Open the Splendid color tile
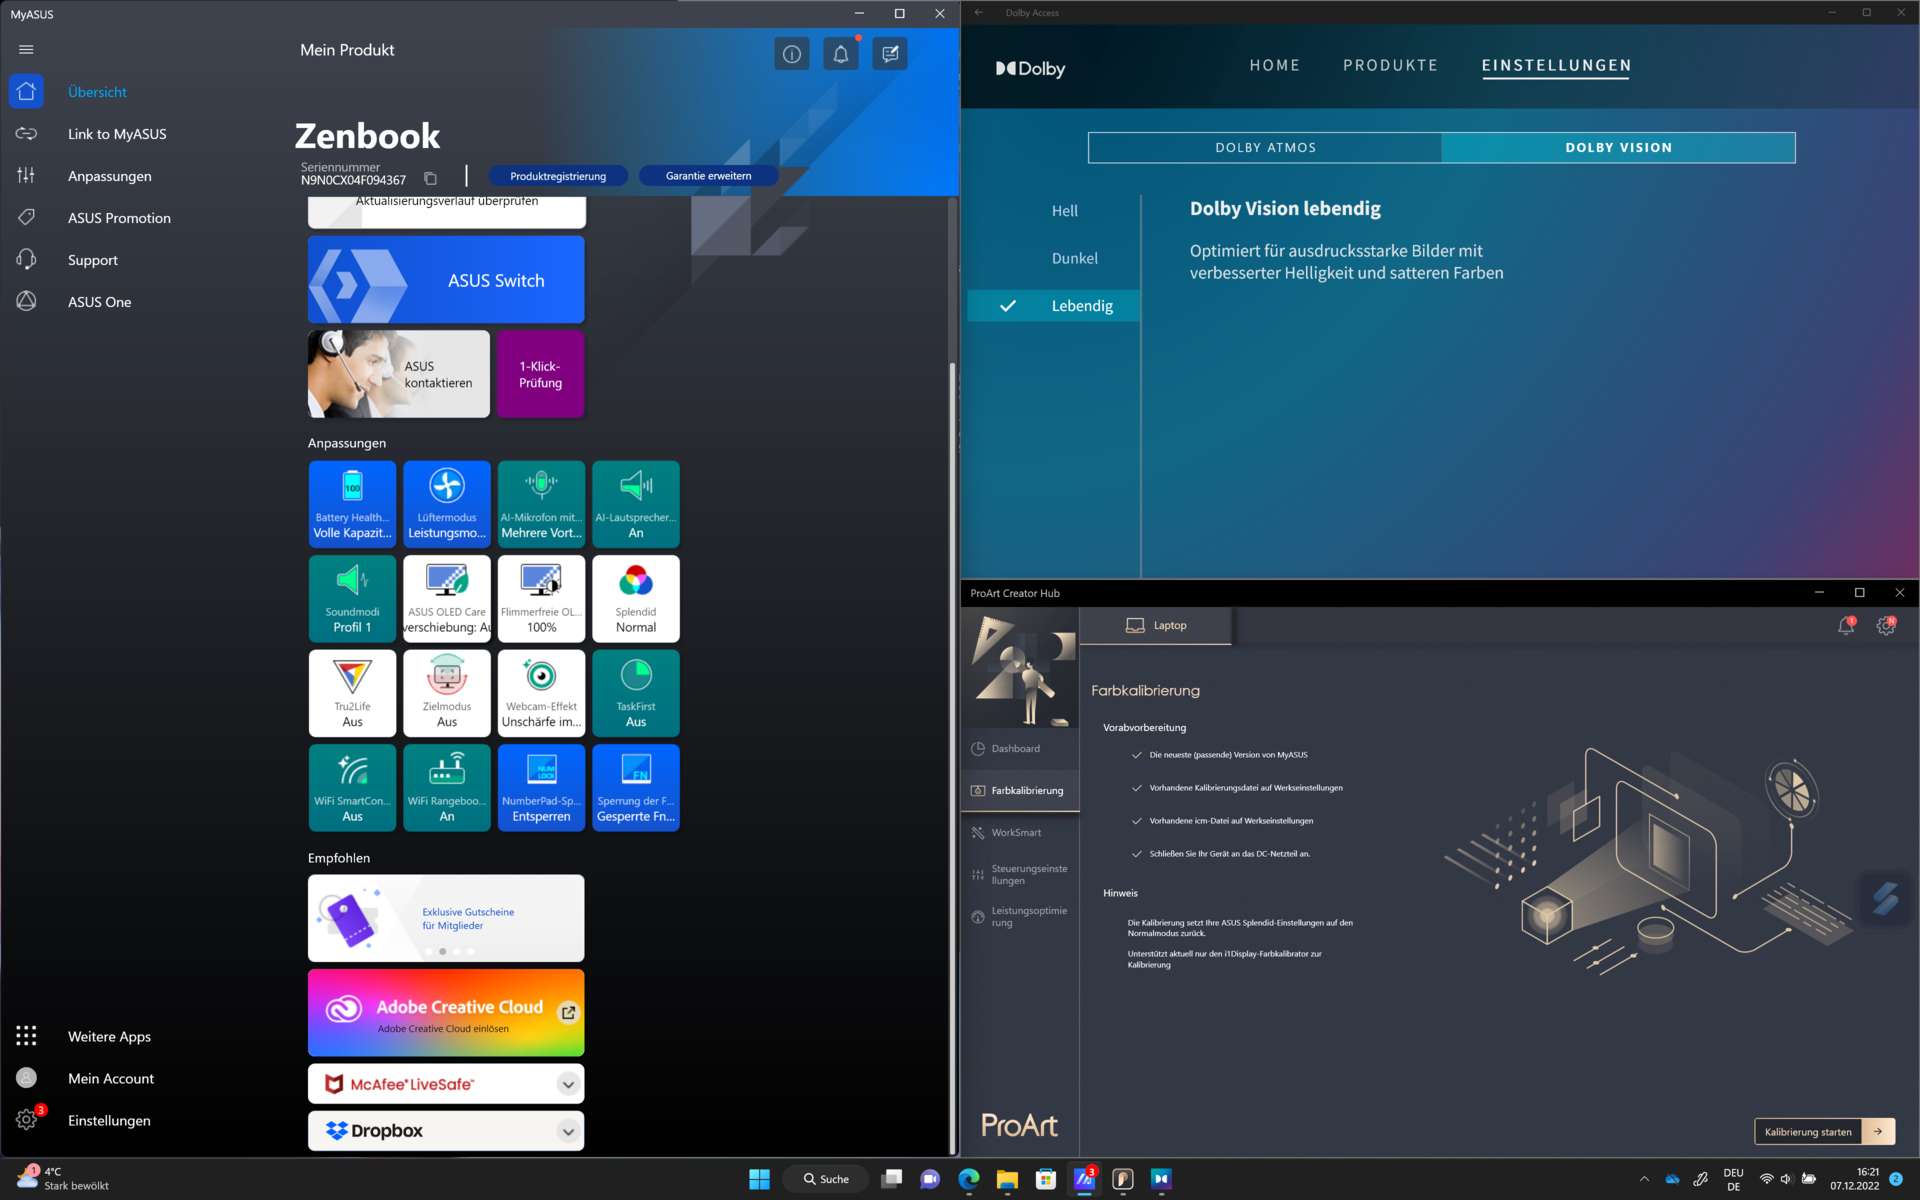 635,598
